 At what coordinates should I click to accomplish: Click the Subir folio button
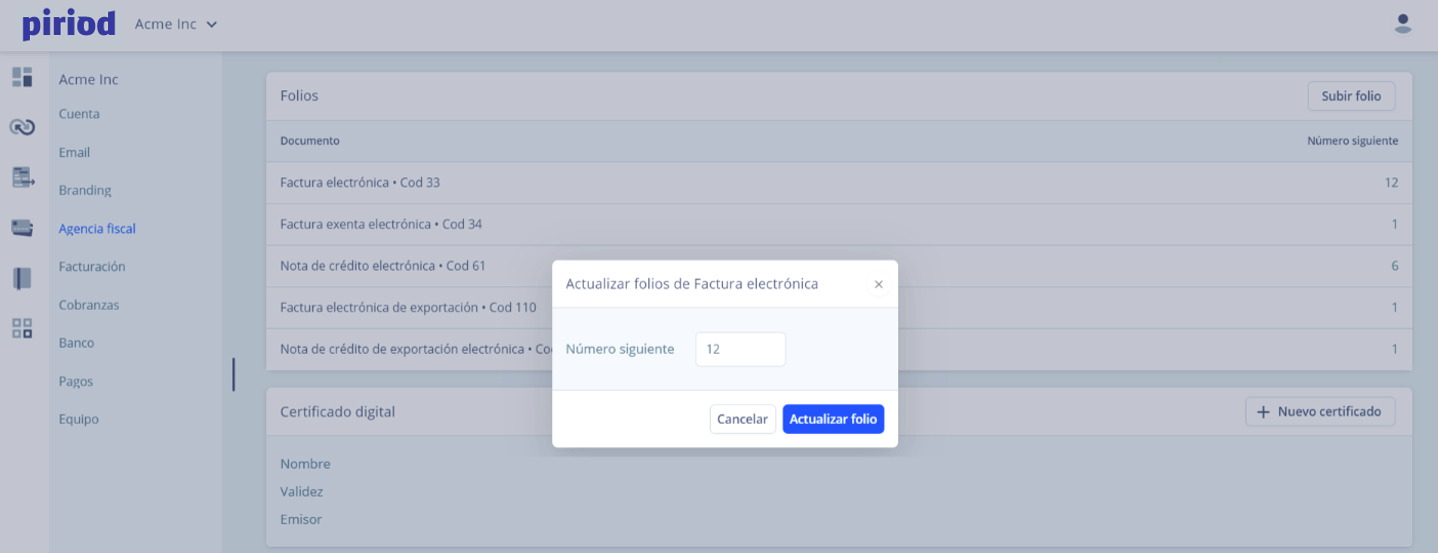click(1351, 96)
